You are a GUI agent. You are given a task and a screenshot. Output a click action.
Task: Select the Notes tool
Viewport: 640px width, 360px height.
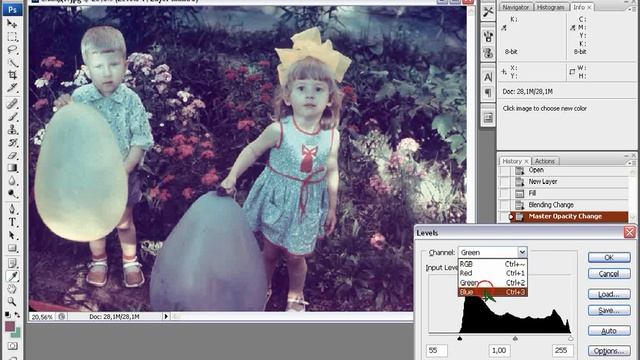tap(12, 263)
